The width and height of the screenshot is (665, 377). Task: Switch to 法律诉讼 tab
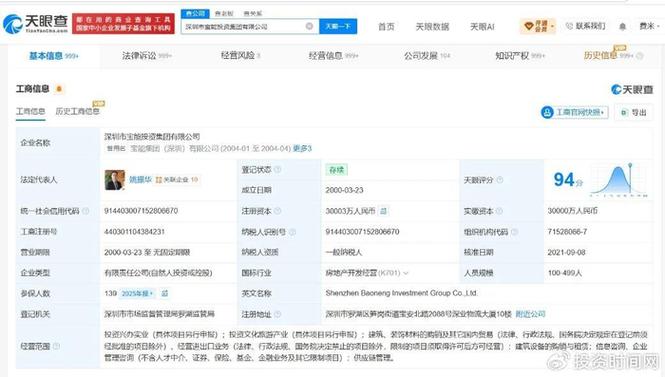point(147,56)
